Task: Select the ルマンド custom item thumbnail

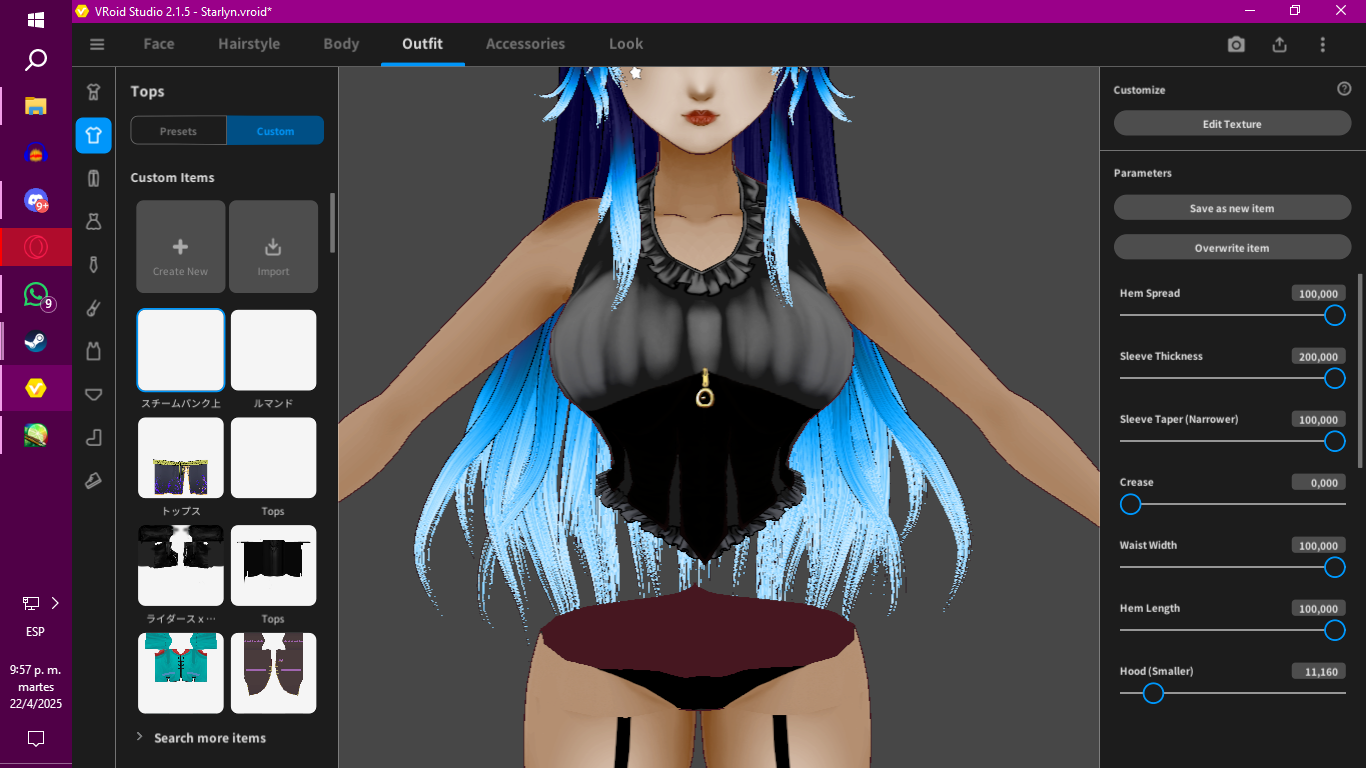Action: tap(273, 350)
